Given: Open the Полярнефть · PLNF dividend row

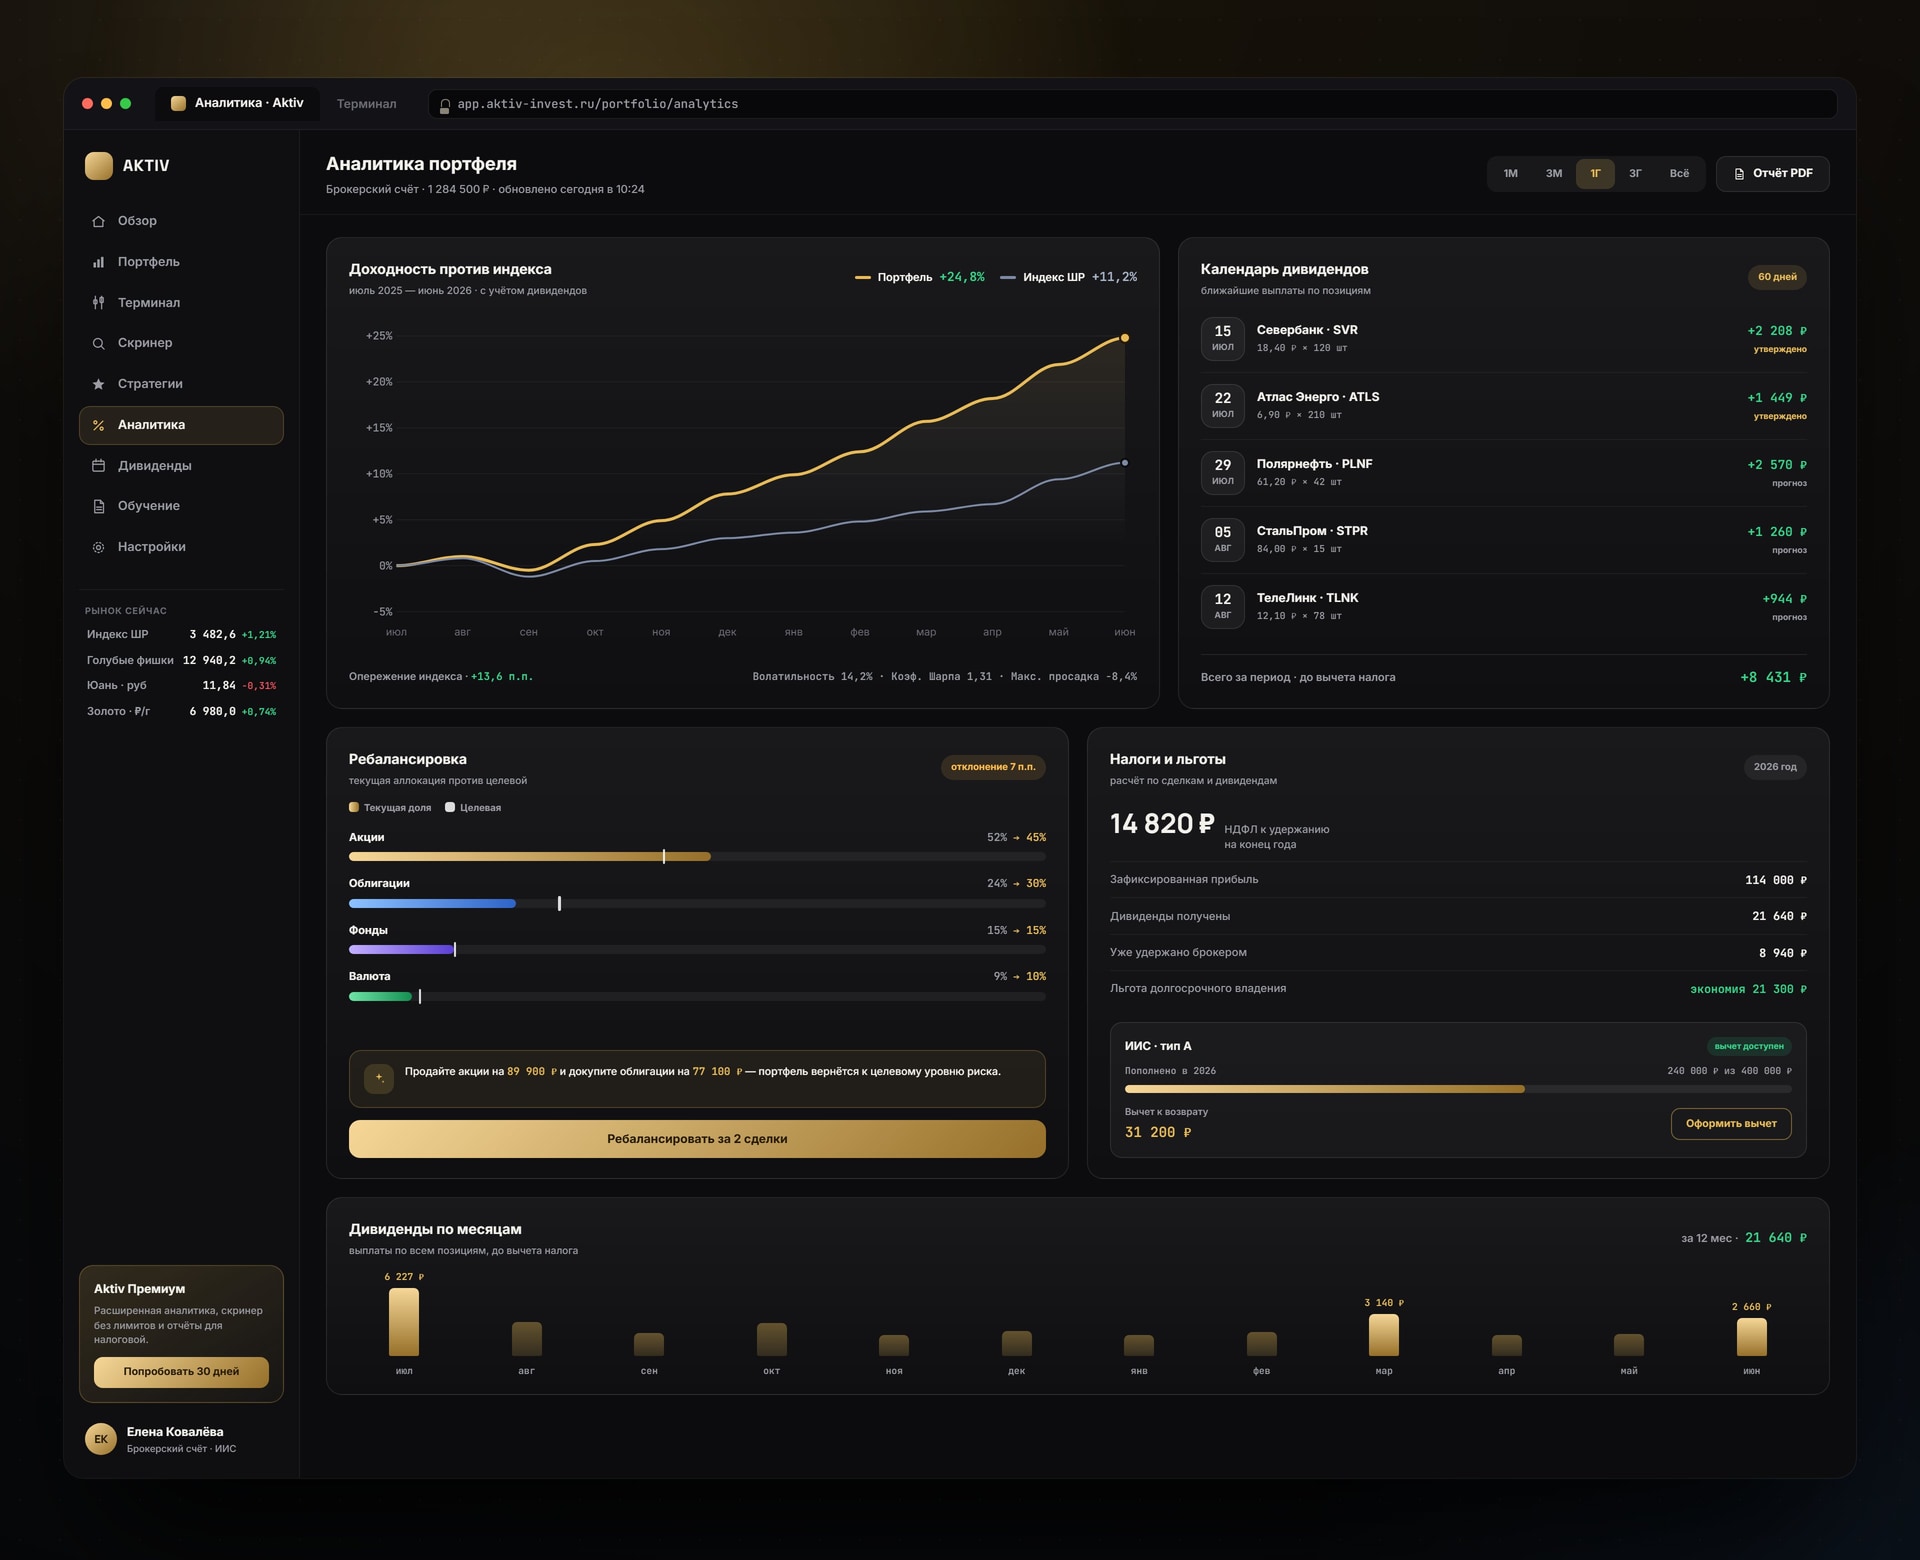Looking at the screenshot, I should tap(1503, 473).
